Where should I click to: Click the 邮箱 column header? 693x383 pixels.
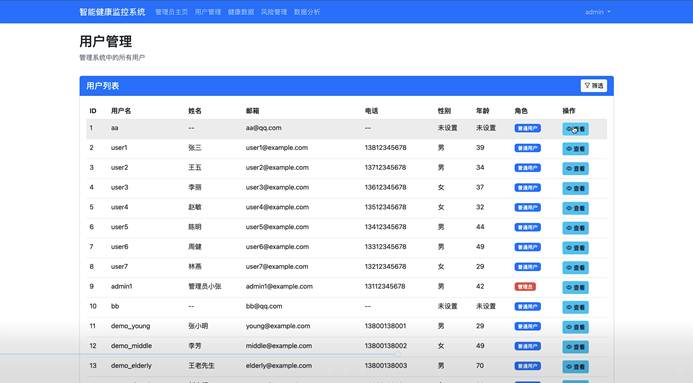coord(252,111)
